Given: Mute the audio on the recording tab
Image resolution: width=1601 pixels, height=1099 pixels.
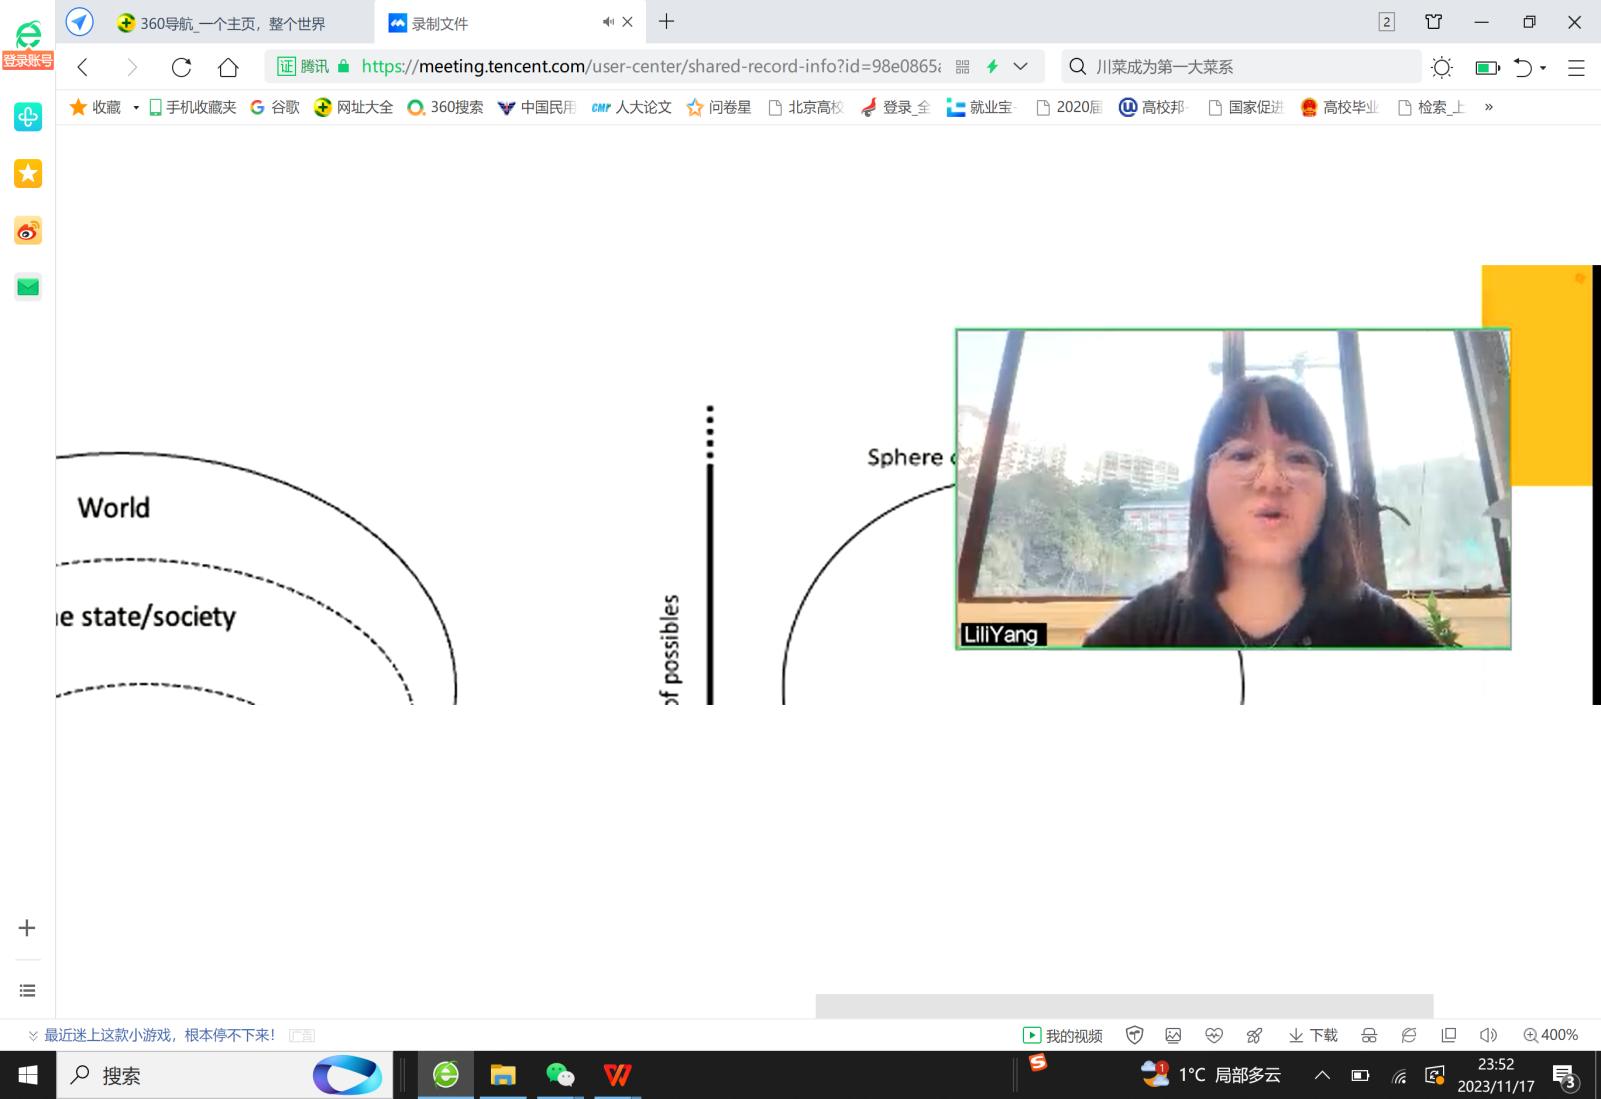Looking at the screenshot, I should coord(607,22).
